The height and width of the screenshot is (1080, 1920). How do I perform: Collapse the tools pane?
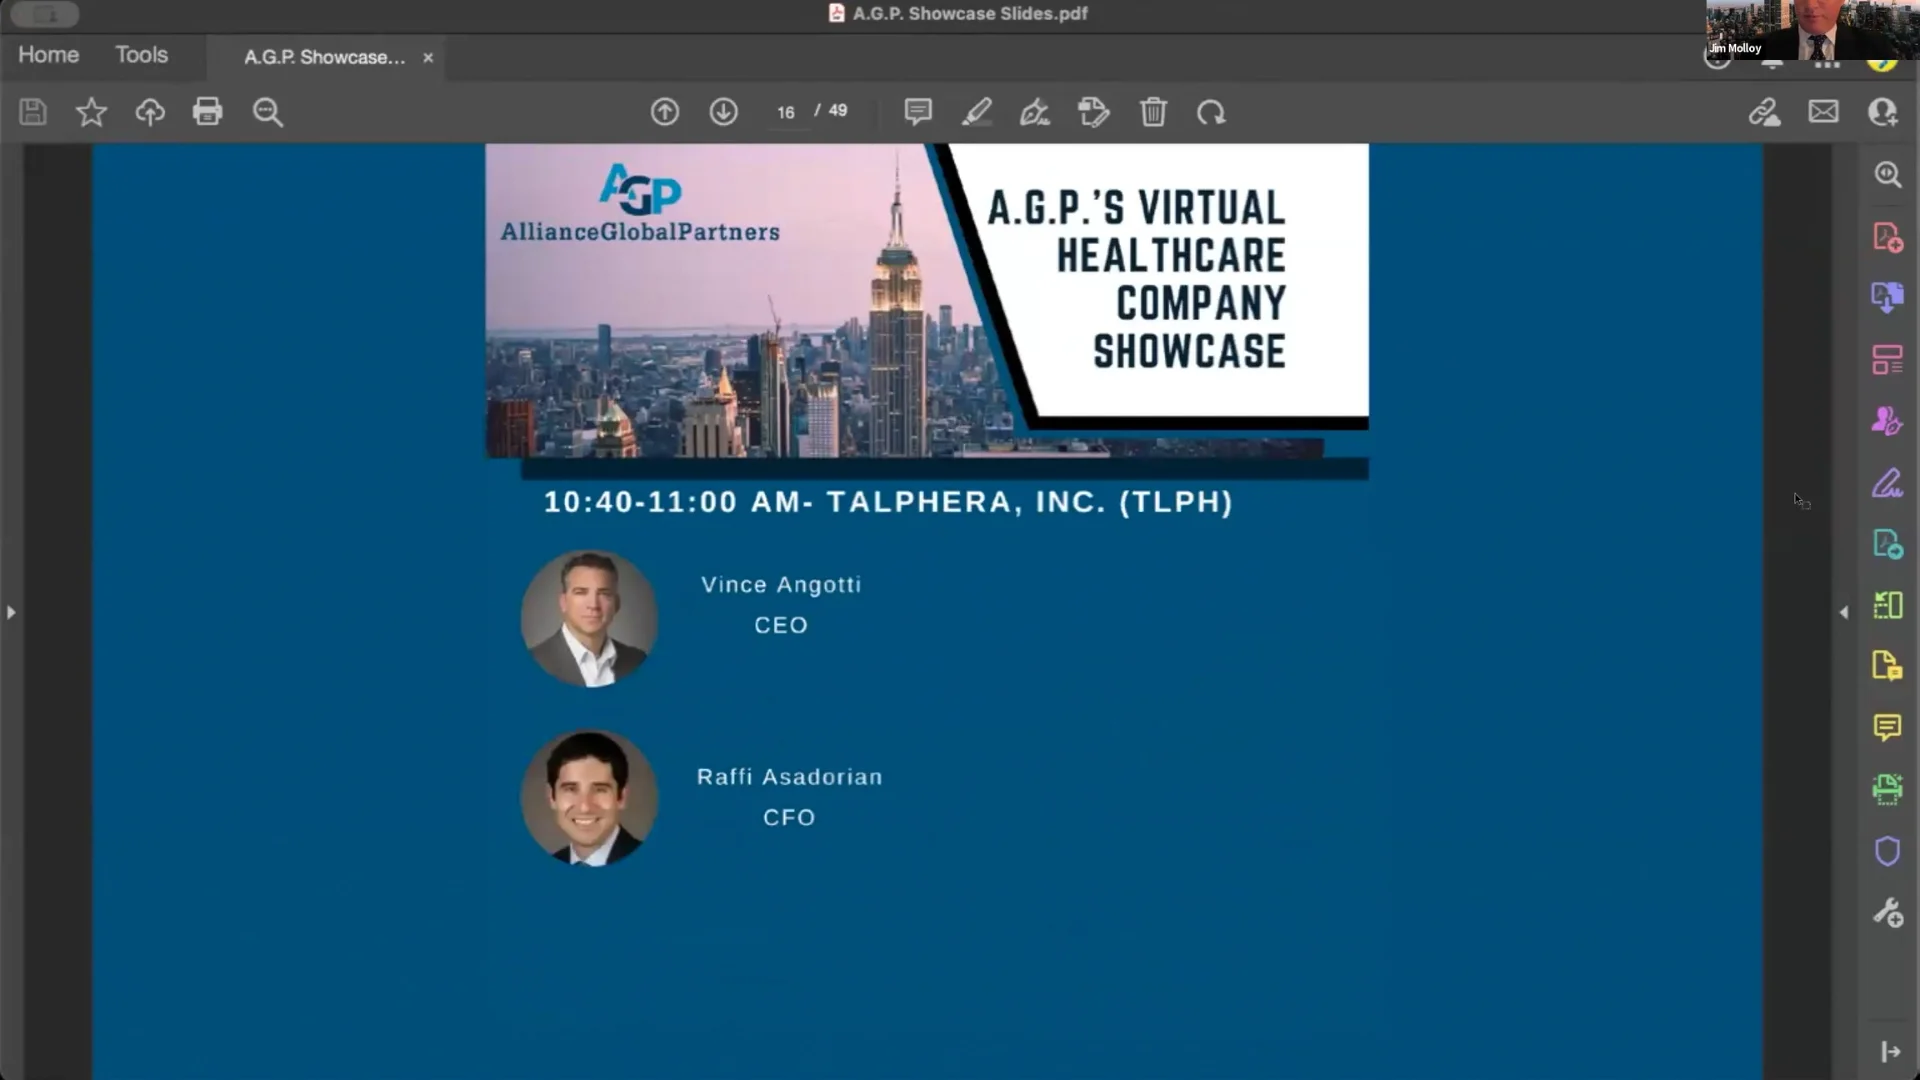[1891, 1051]
